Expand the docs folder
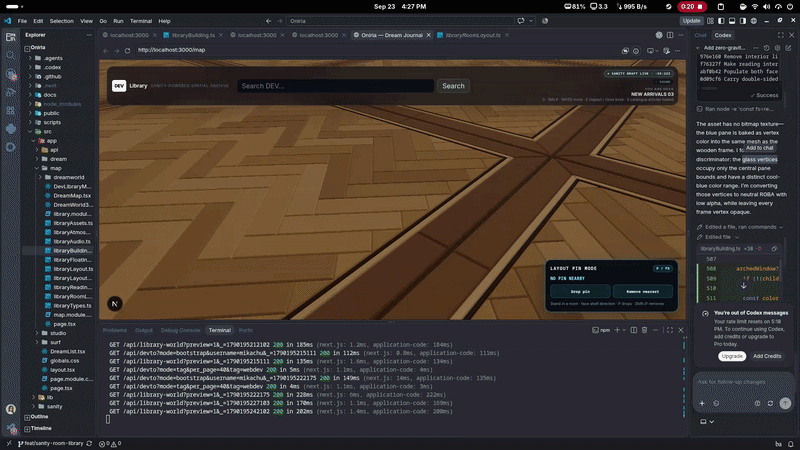The height and width of the screenshot is (450, 800). pyautogui.click(x=31, y=95)
